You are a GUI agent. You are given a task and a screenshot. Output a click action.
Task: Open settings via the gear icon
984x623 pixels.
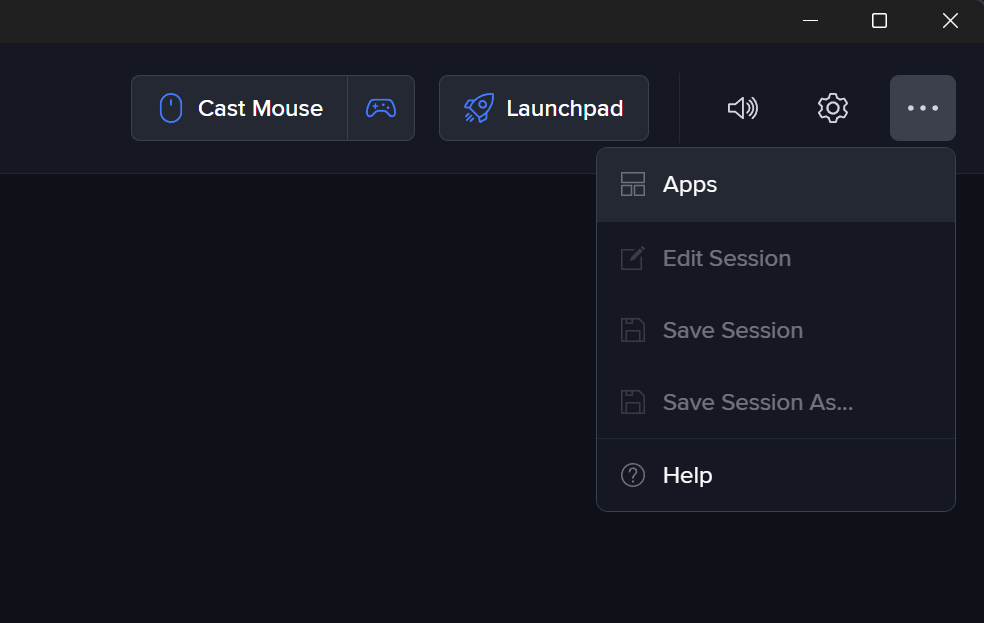832,108
